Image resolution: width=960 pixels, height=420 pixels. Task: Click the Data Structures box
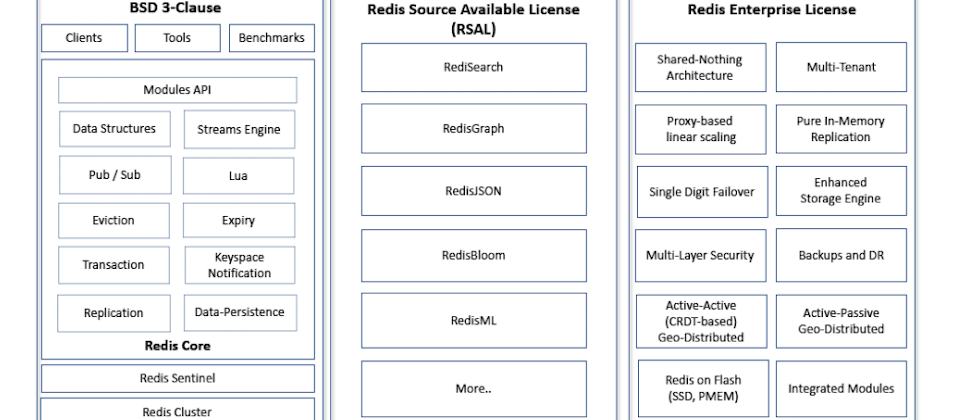pyautogui.click(x=114, y=129)
